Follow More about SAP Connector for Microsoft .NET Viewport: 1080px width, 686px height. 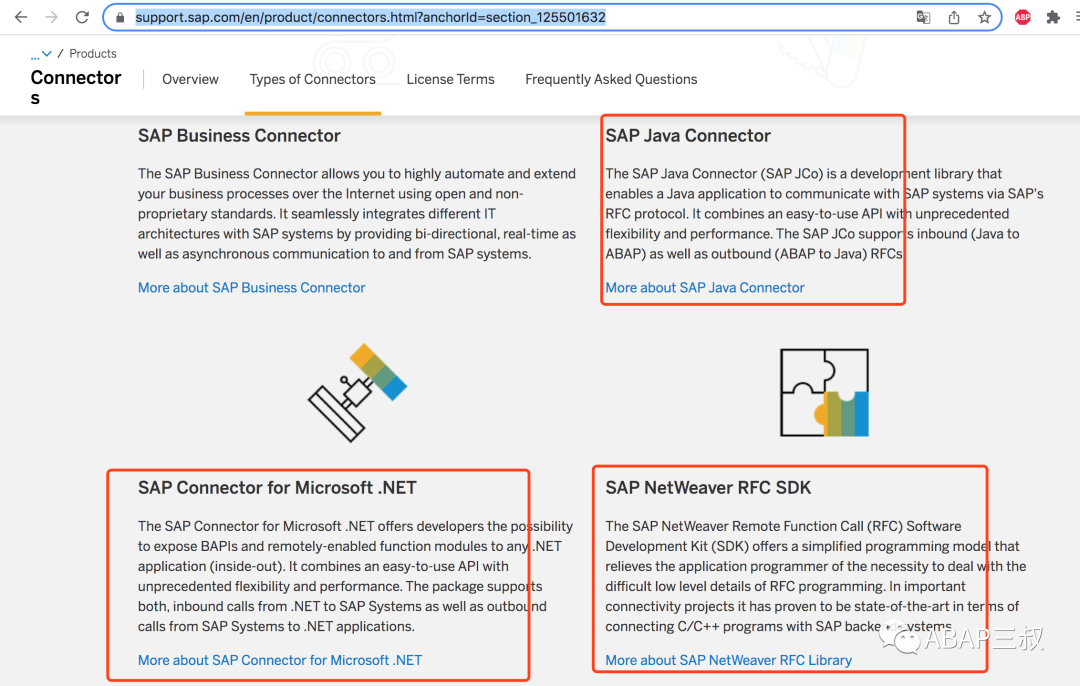(x=280, y=660)
